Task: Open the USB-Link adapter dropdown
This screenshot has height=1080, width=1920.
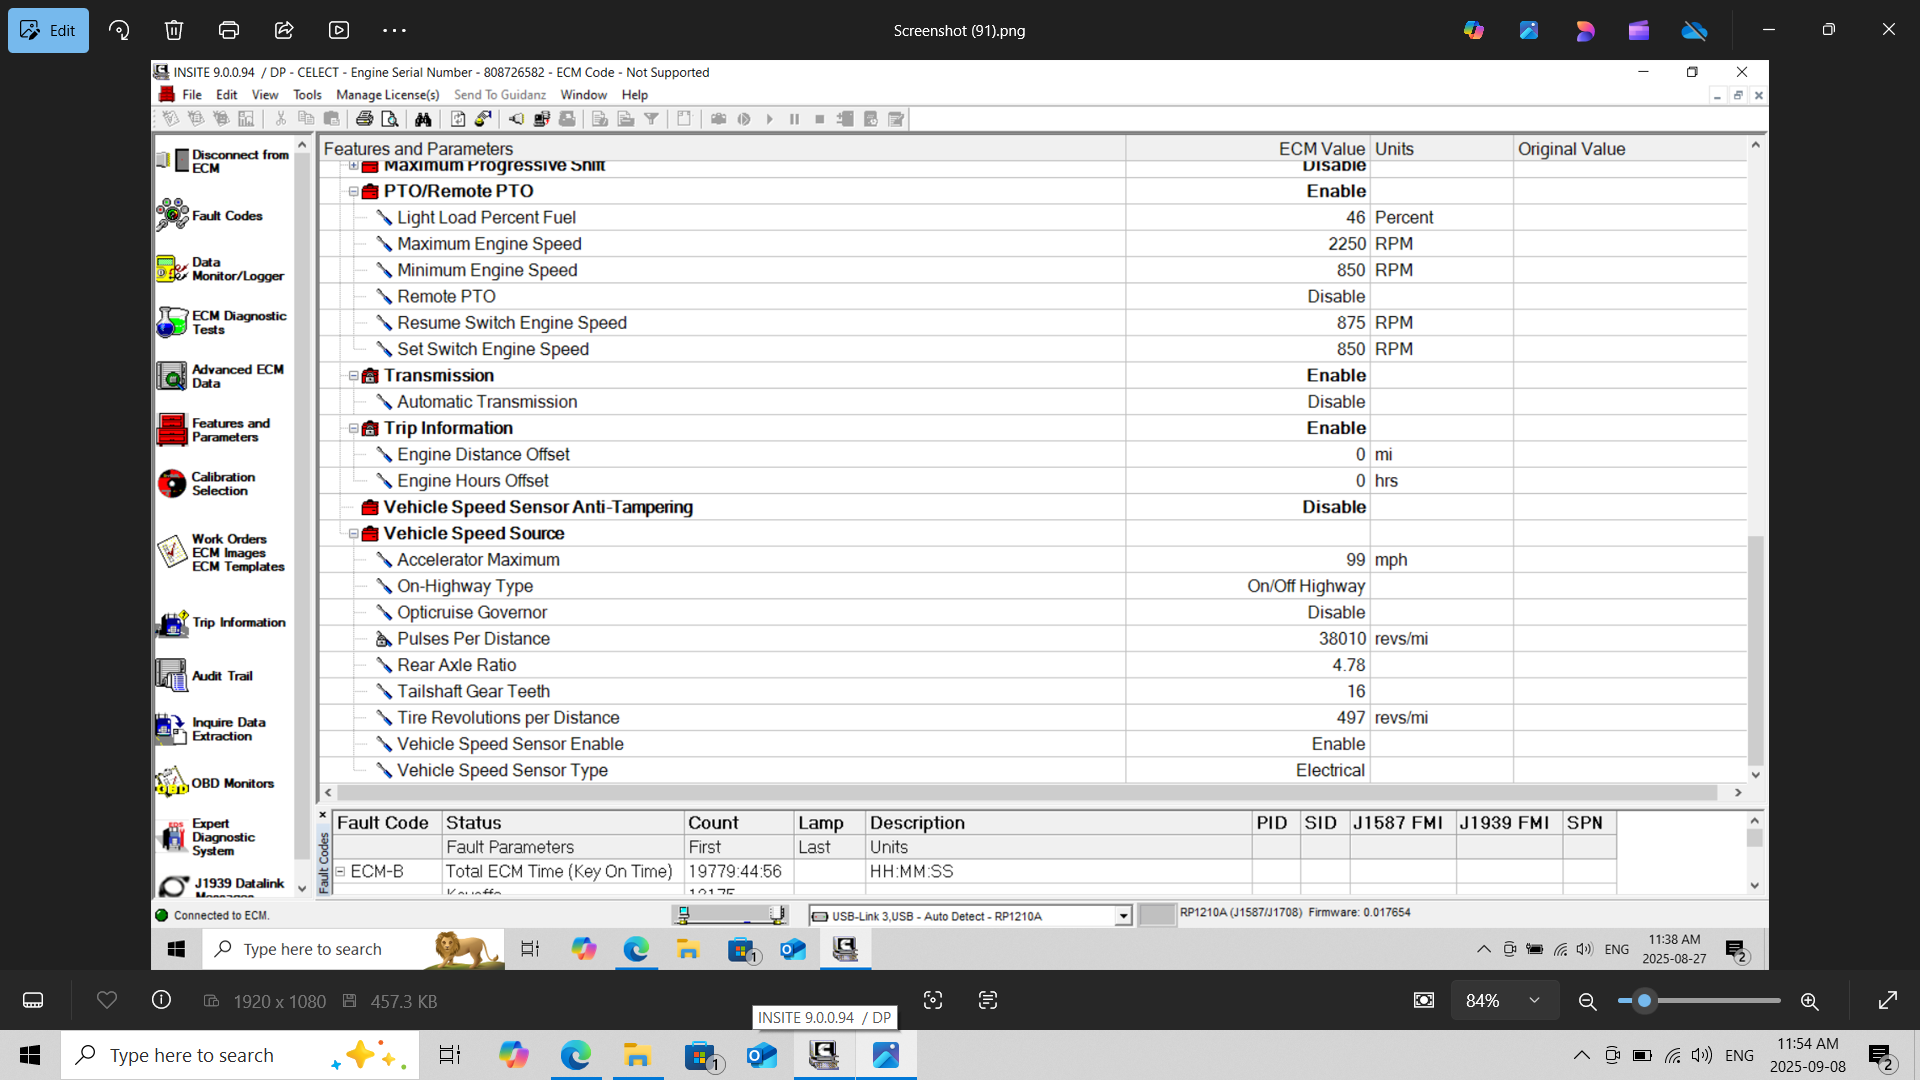Action: click(1123, 916)
